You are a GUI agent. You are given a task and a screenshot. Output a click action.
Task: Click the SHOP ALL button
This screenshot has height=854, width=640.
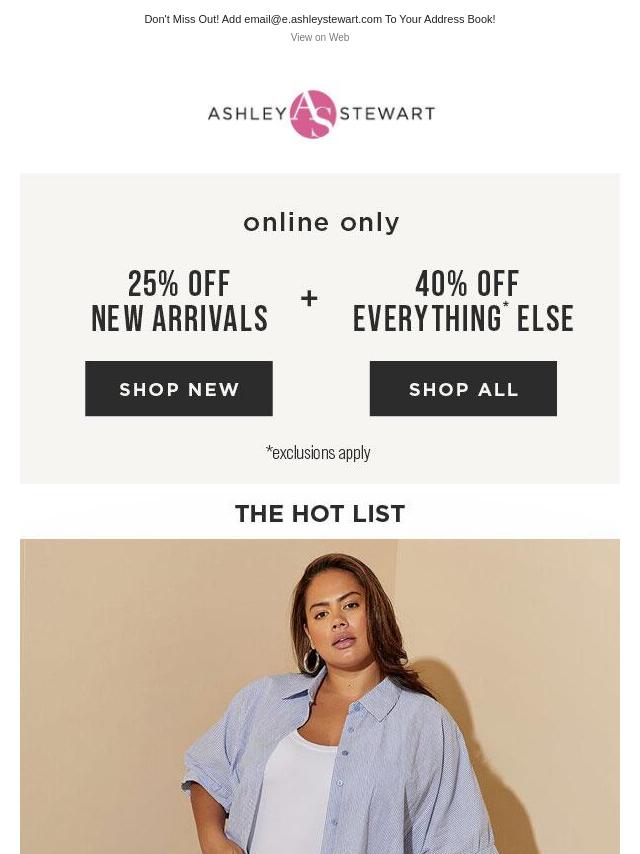(x=463, y=389)
